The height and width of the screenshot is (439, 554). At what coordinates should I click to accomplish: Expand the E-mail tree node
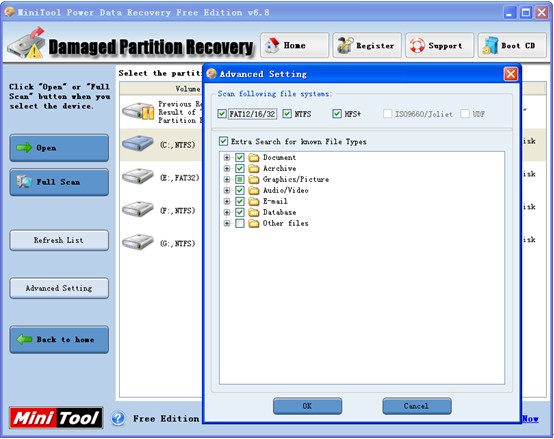point(227,201)
